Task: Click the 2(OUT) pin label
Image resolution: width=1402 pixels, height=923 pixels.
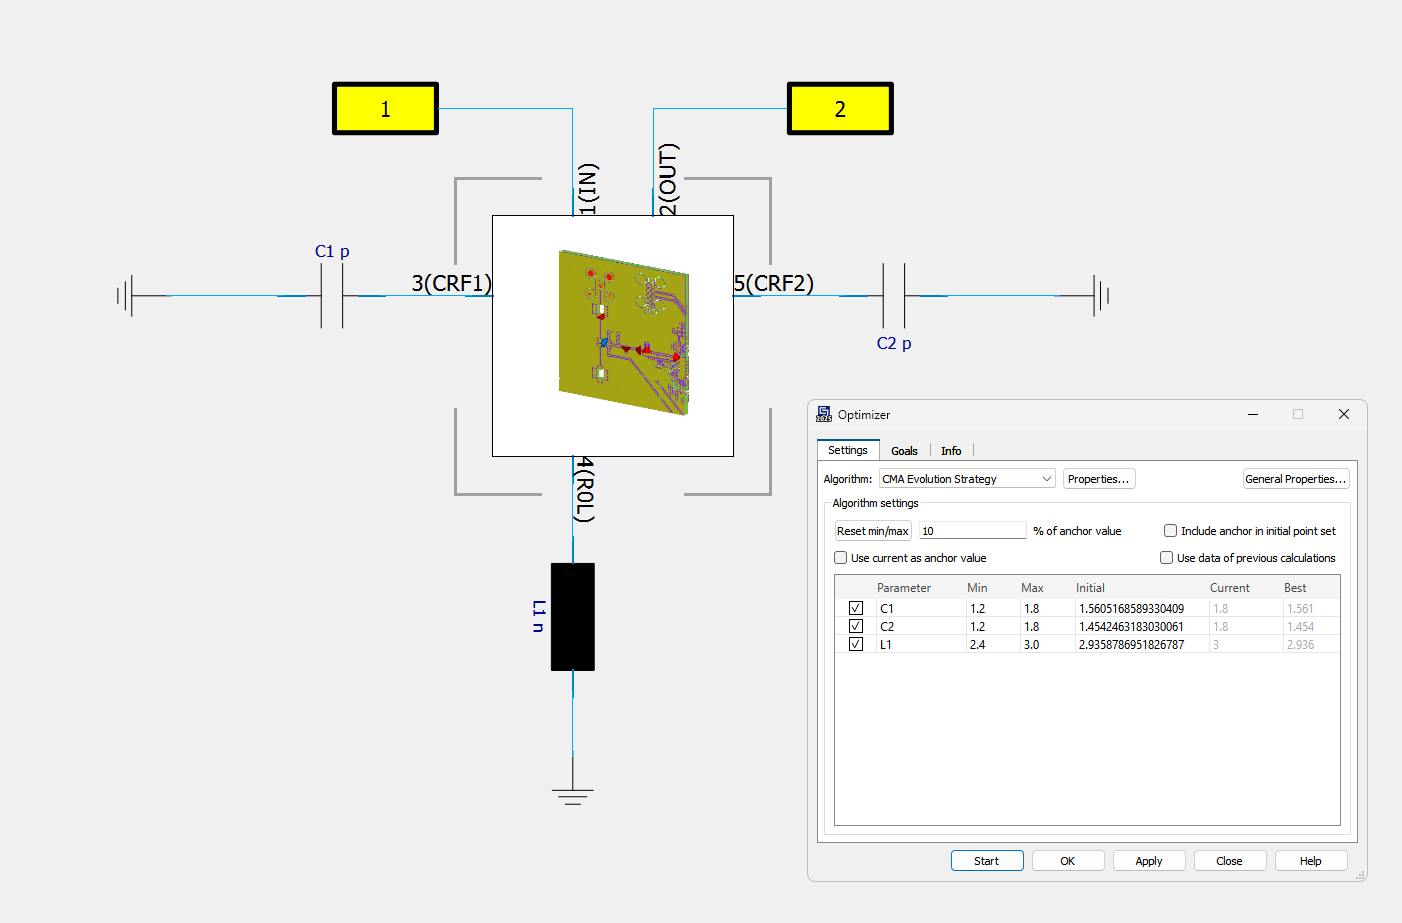Action: pyautogui.click(x=668, y=180)
